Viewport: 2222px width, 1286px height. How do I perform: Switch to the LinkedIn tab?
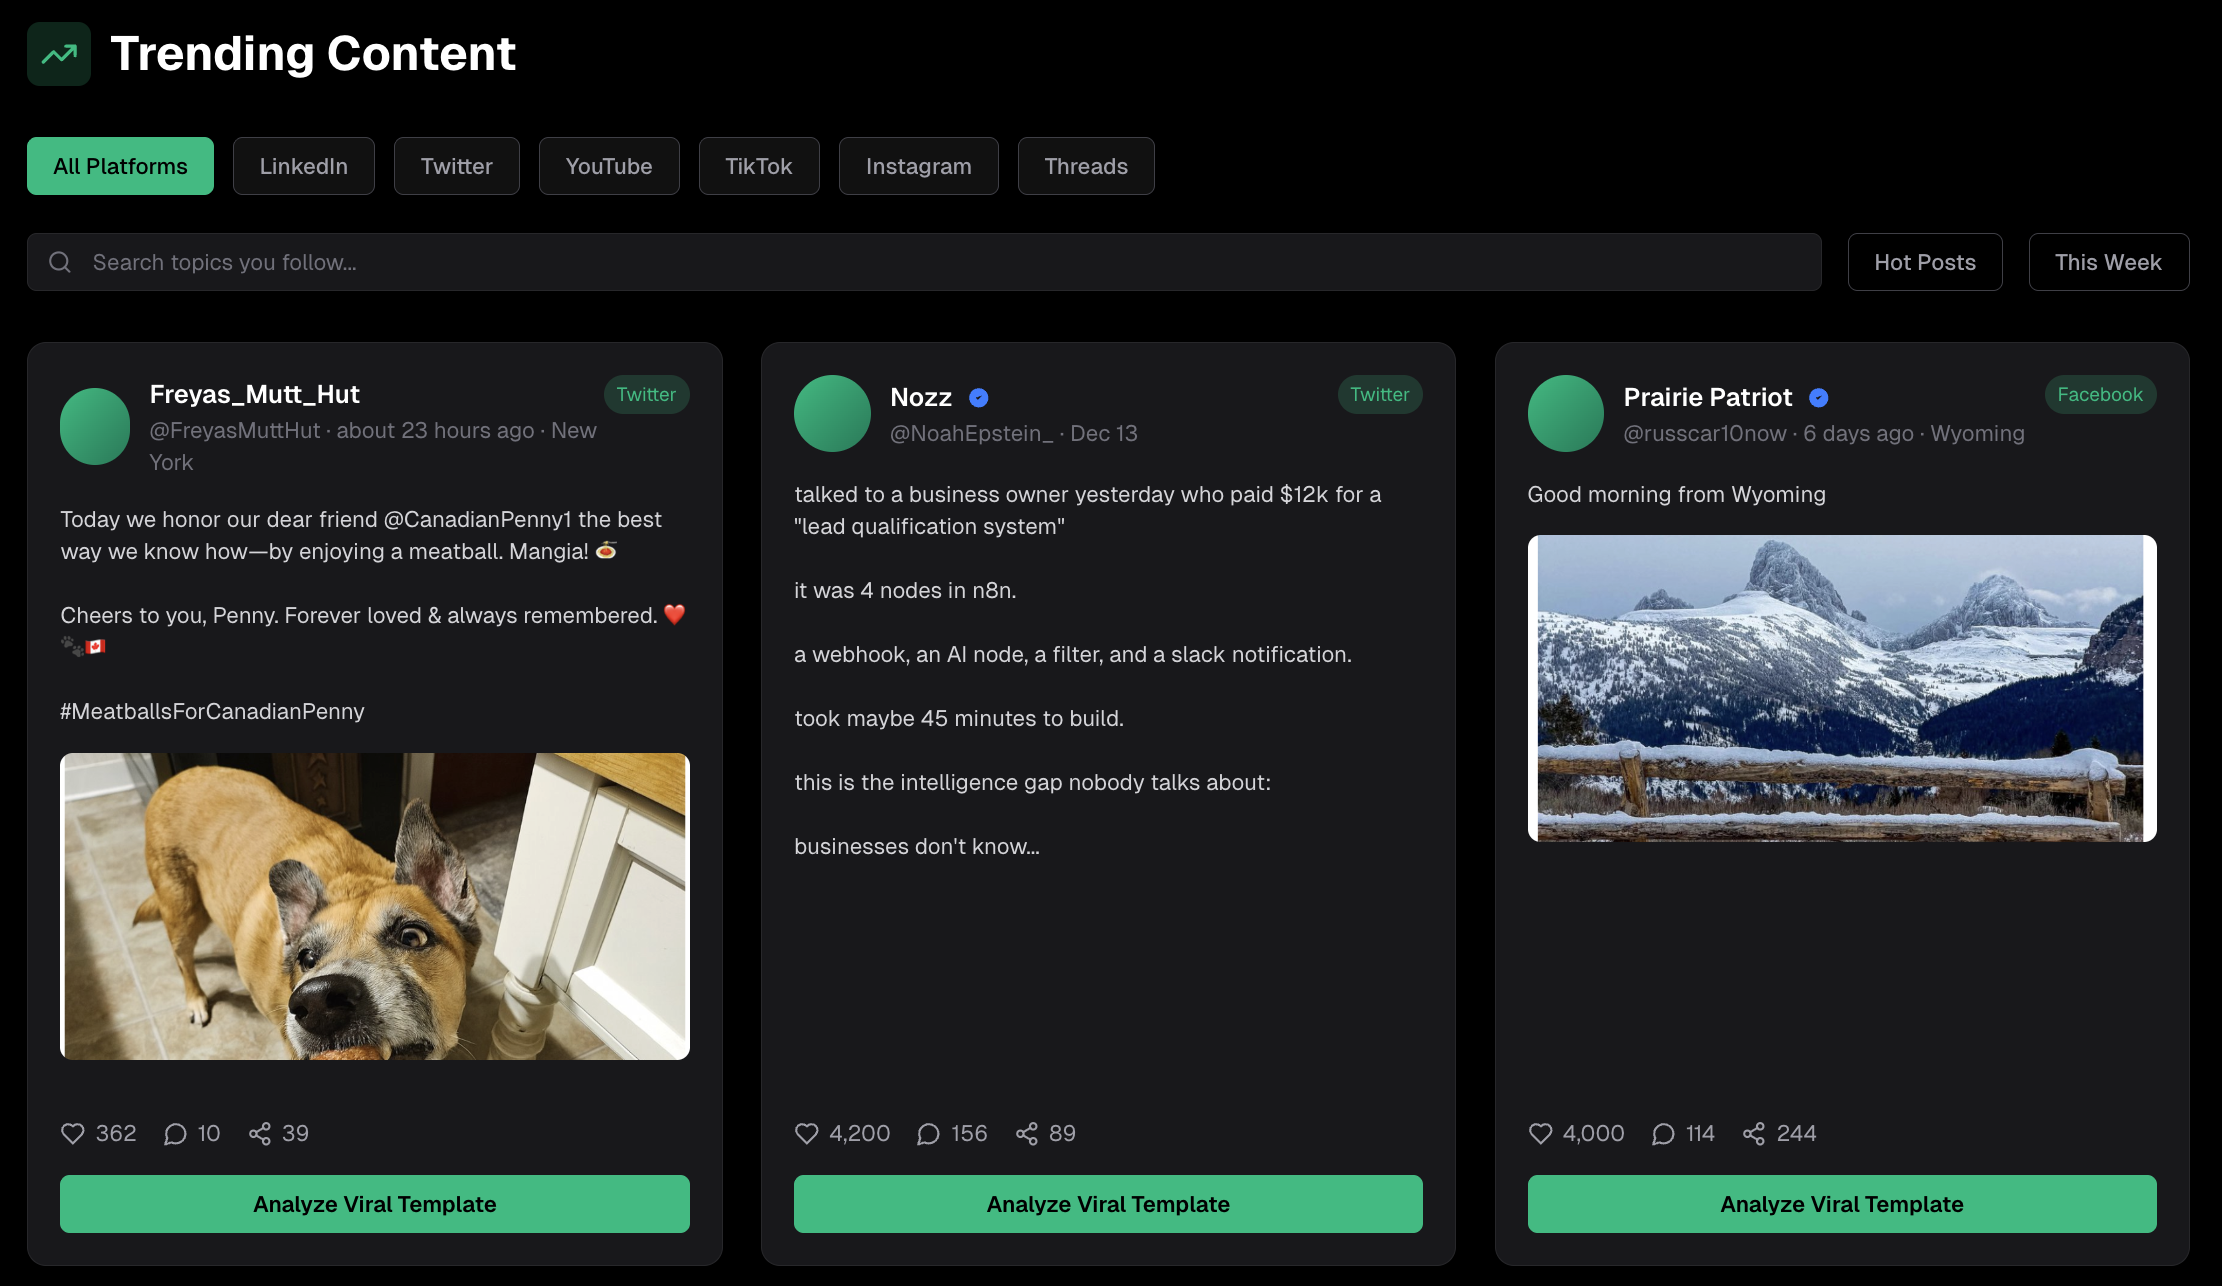point(303,166)
